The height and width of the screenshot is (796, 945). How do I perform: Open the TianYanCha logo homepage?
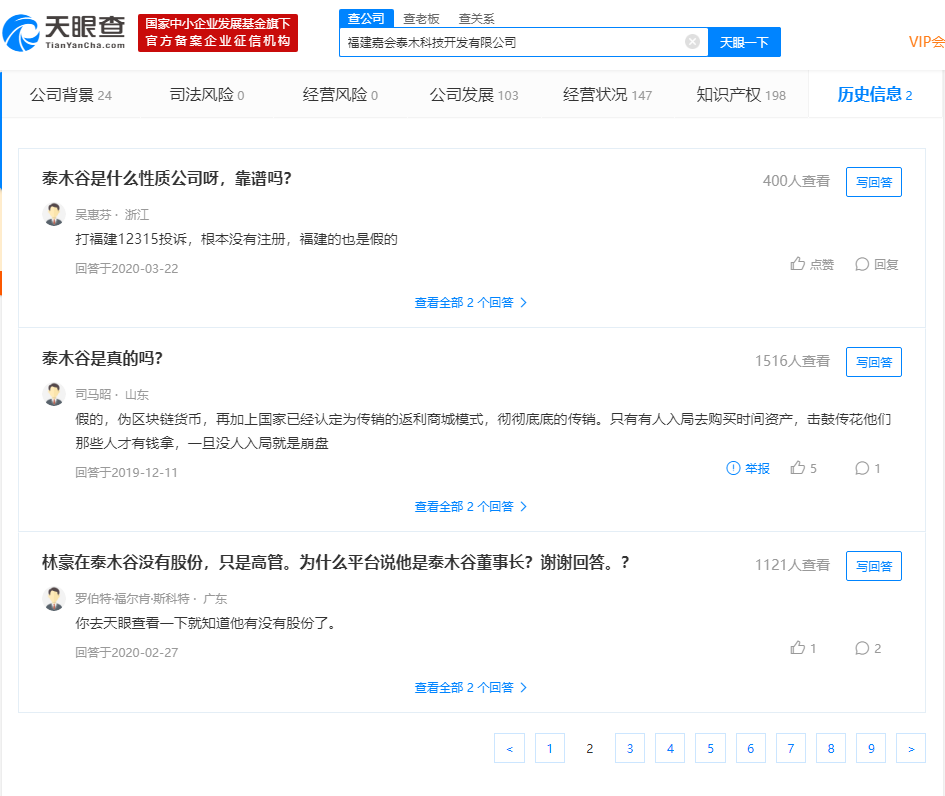point(64,33)
